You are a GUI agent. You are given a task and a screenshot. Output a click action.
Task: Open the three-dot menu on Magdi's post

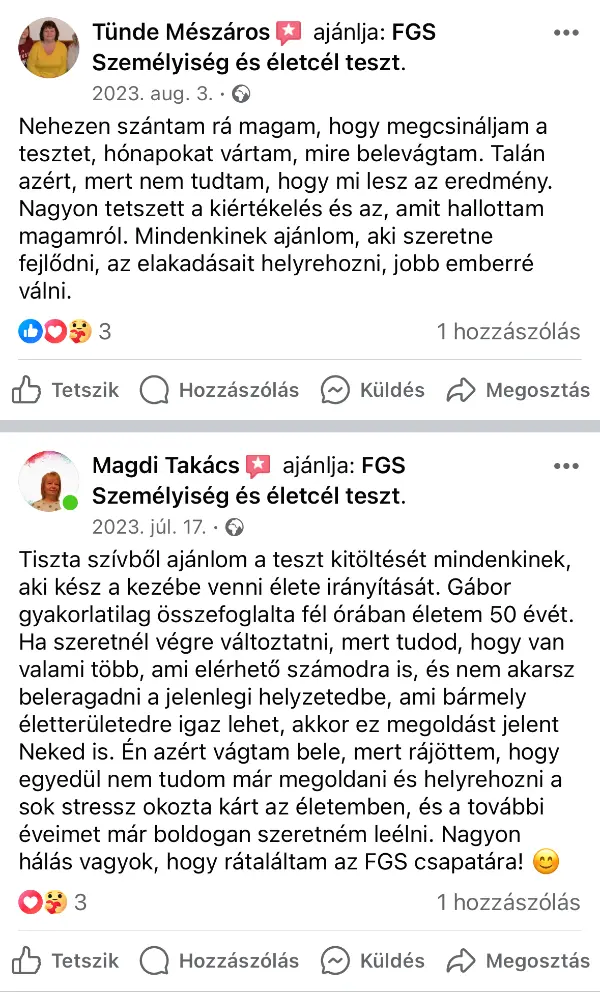point(566,466)
